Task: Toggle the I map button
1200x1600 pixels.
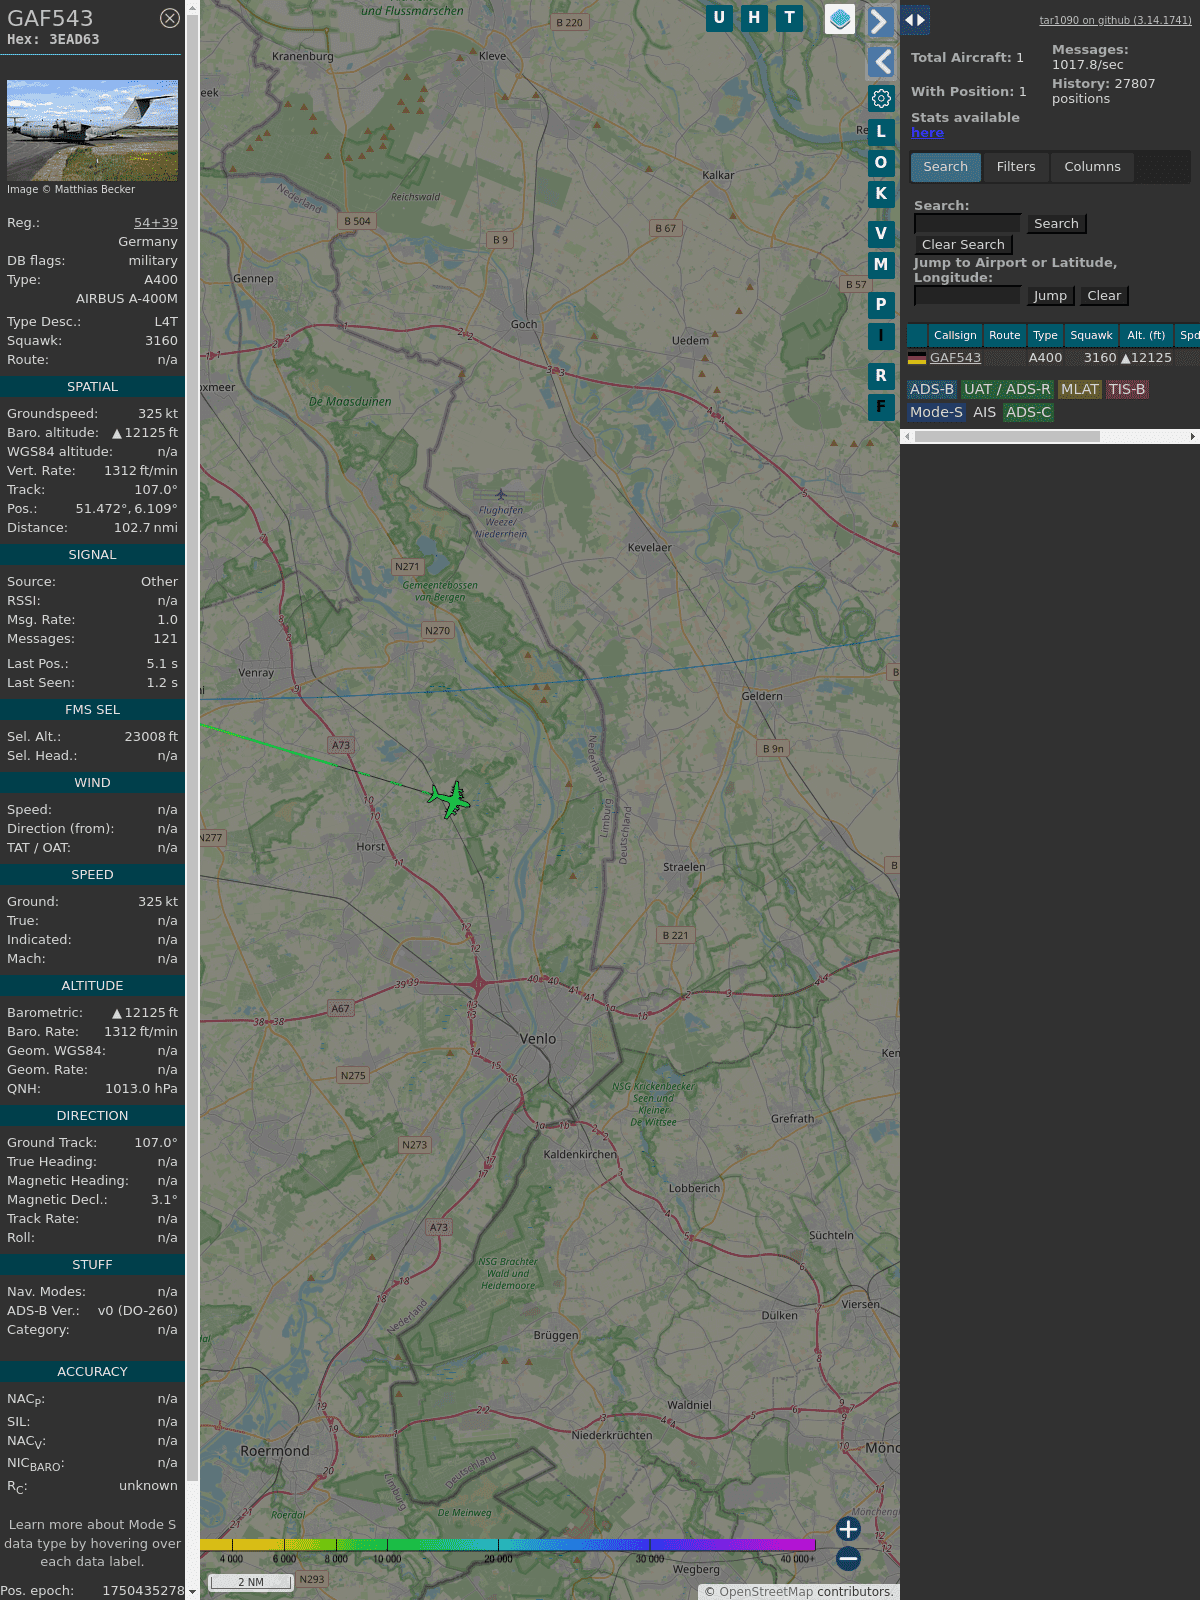Action: click(x=881, y=335)
